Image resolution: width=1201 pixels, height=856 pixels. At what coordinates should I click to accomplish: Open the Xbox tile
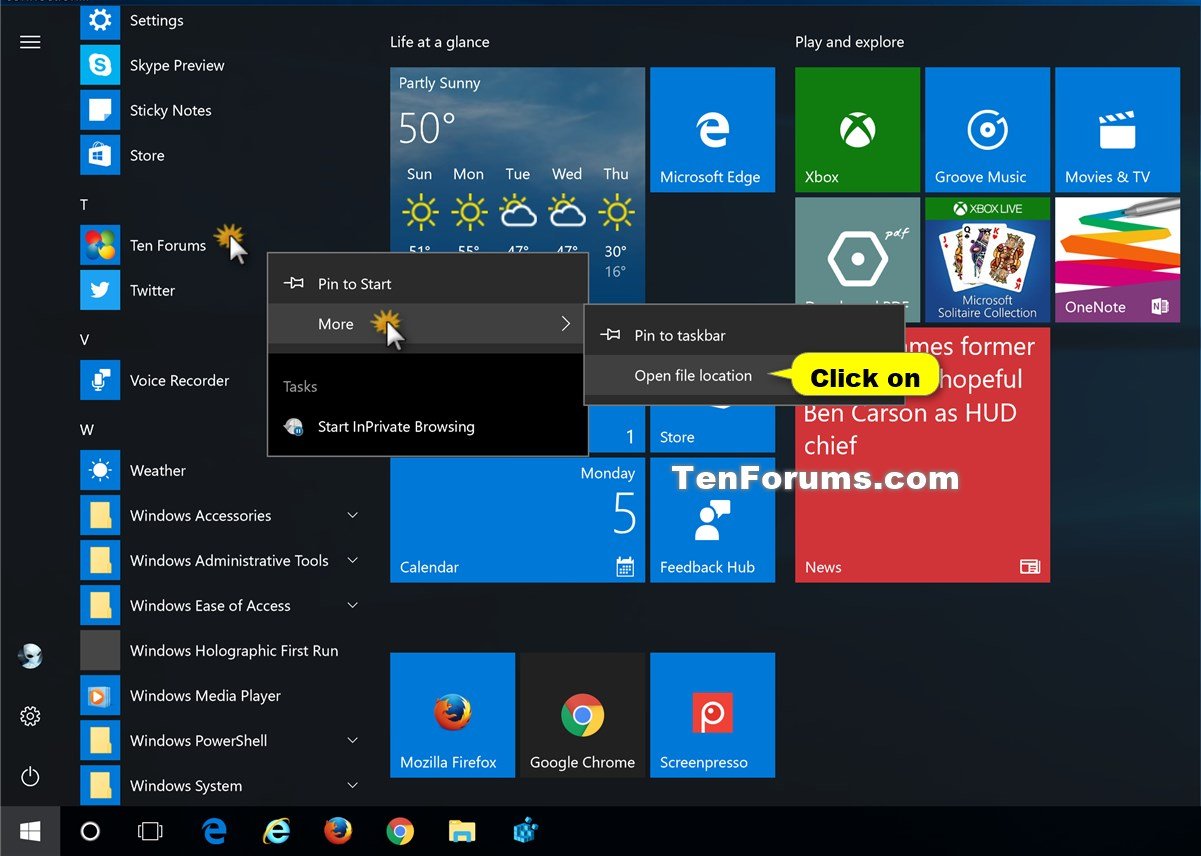coord(857,130)
